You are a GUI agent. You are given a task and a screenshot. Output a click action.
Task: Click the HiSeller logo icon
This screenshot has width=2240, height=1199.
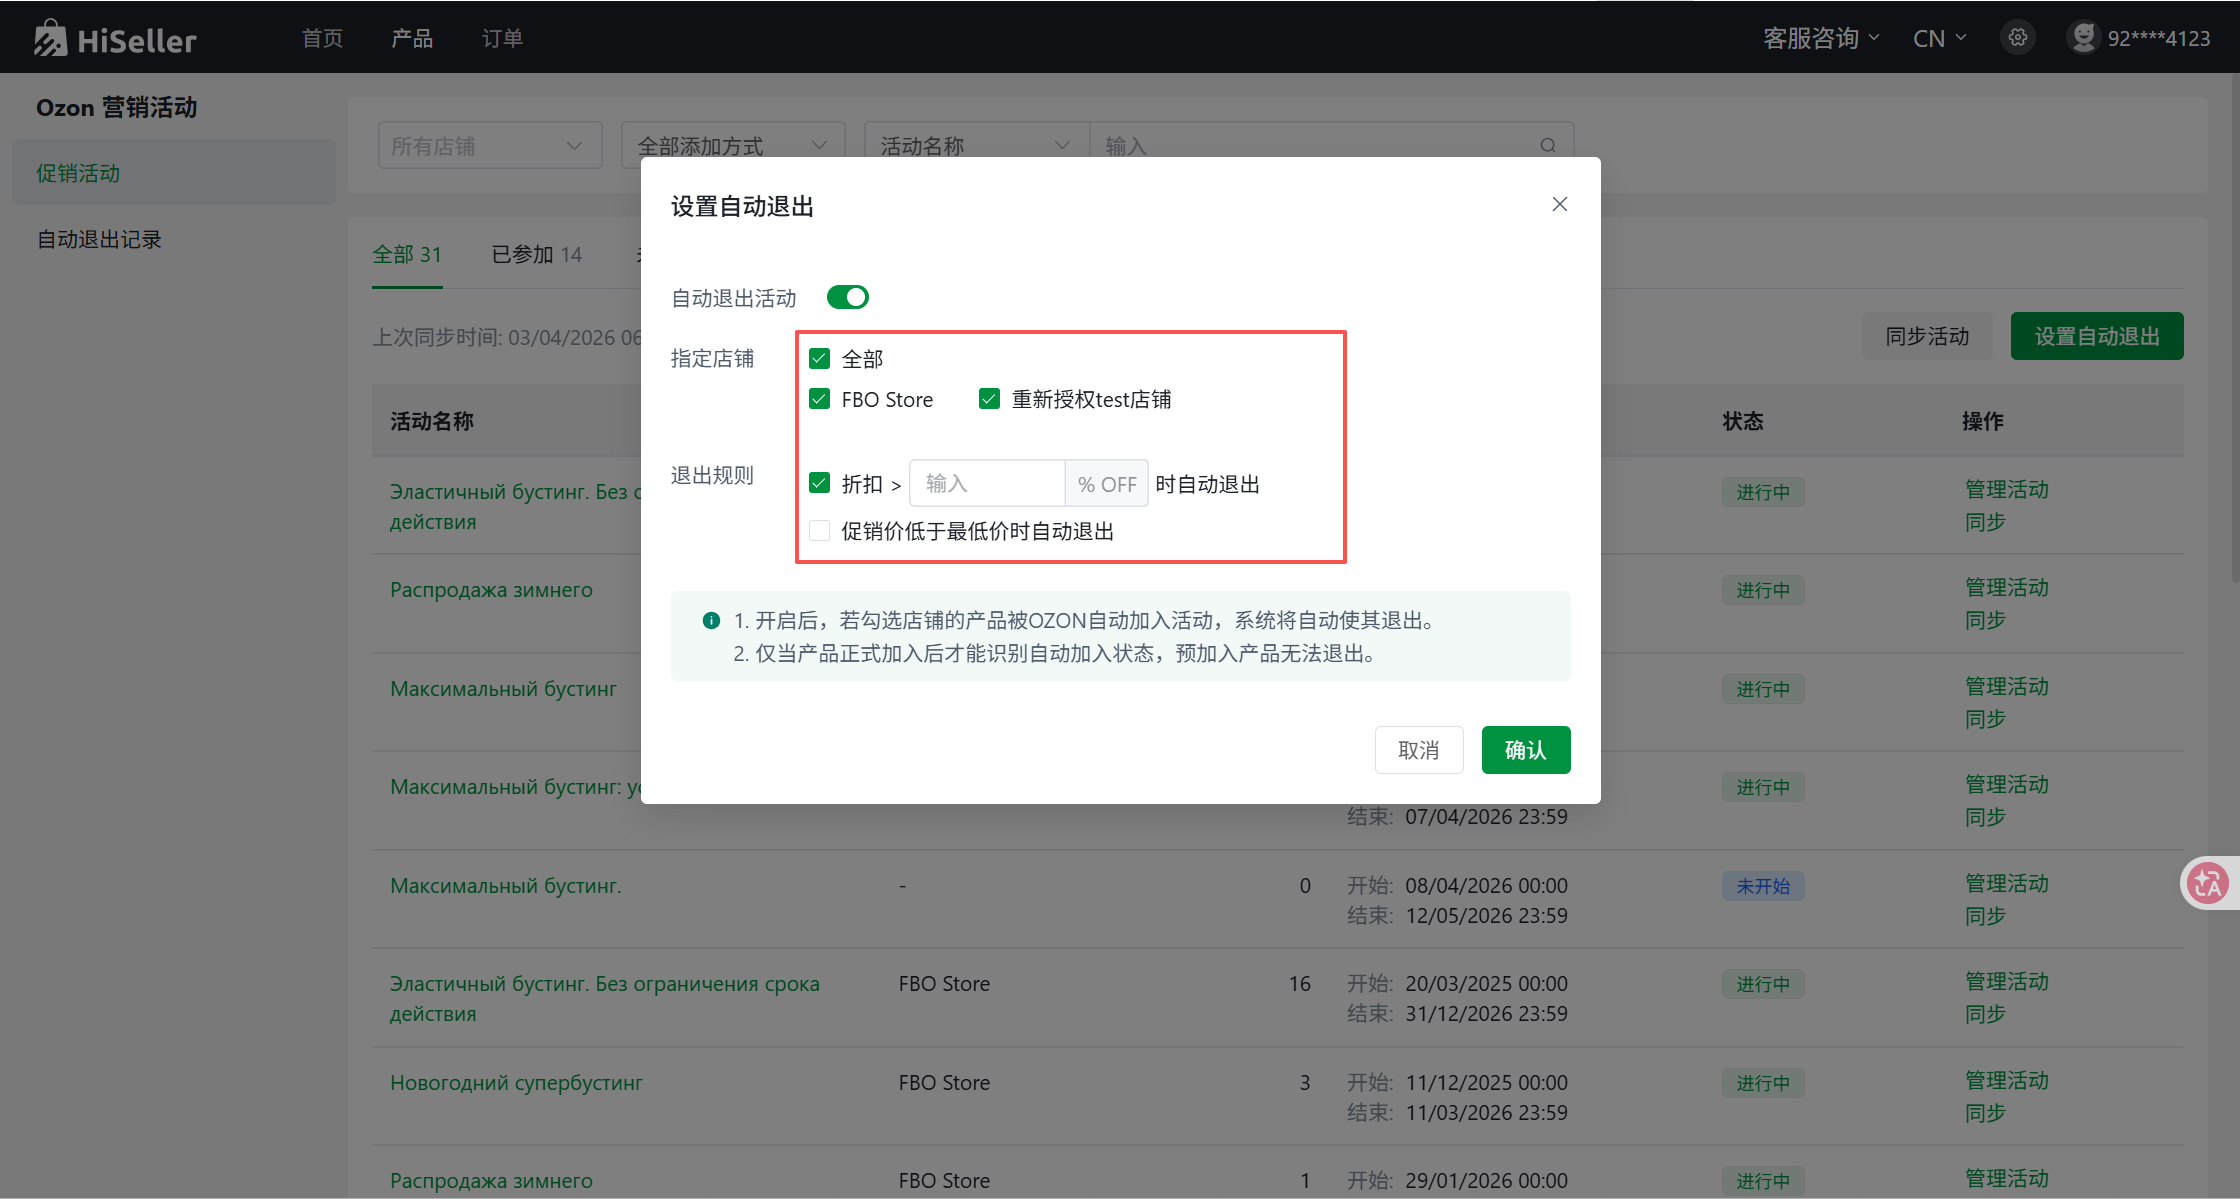[50, 39]
